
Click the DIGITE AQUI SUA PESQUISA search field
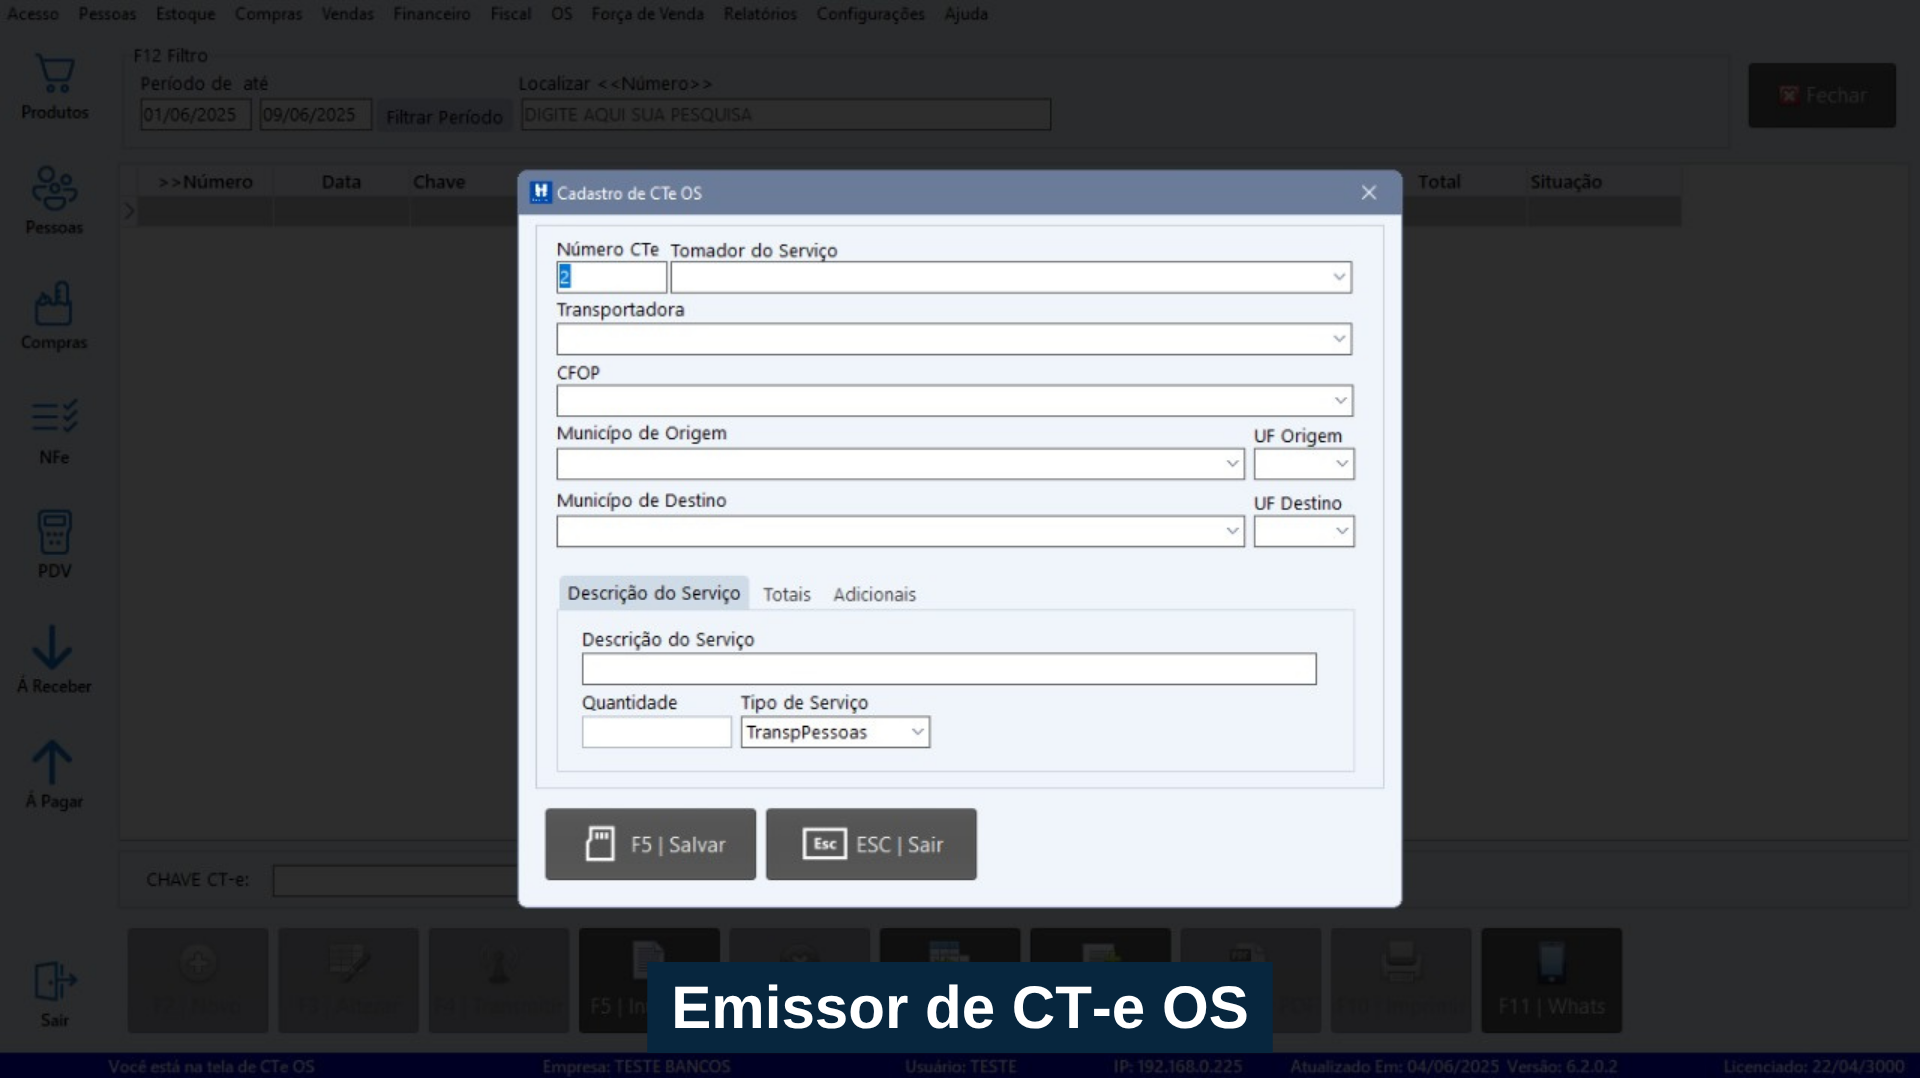786,114
